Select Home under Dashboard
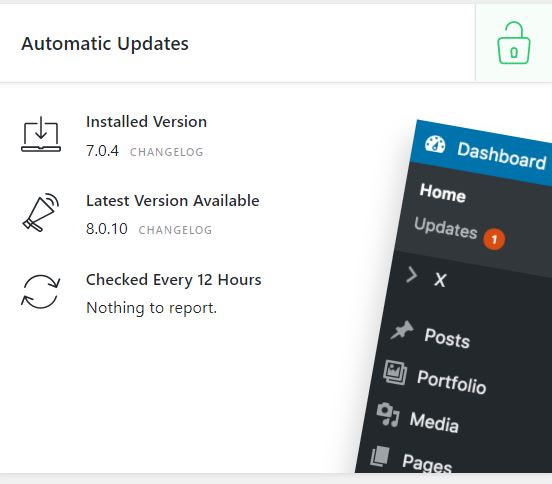This screenshot has height=484, width=552. [443, 193]
